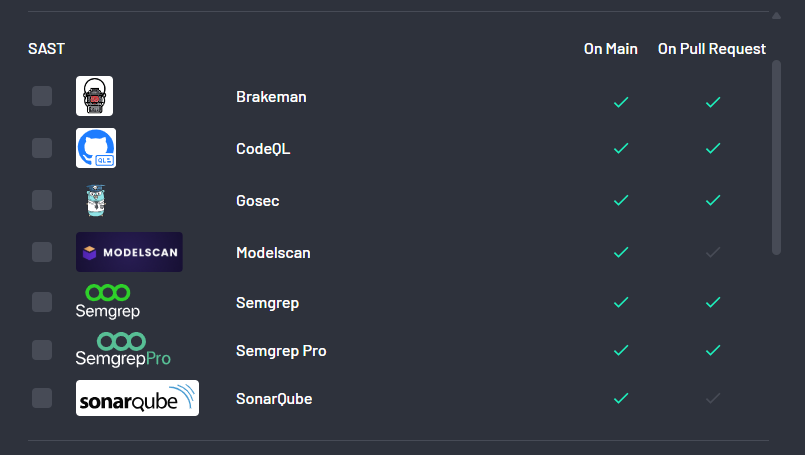Check the Modelscan checkbox

[x=42, y=252]
